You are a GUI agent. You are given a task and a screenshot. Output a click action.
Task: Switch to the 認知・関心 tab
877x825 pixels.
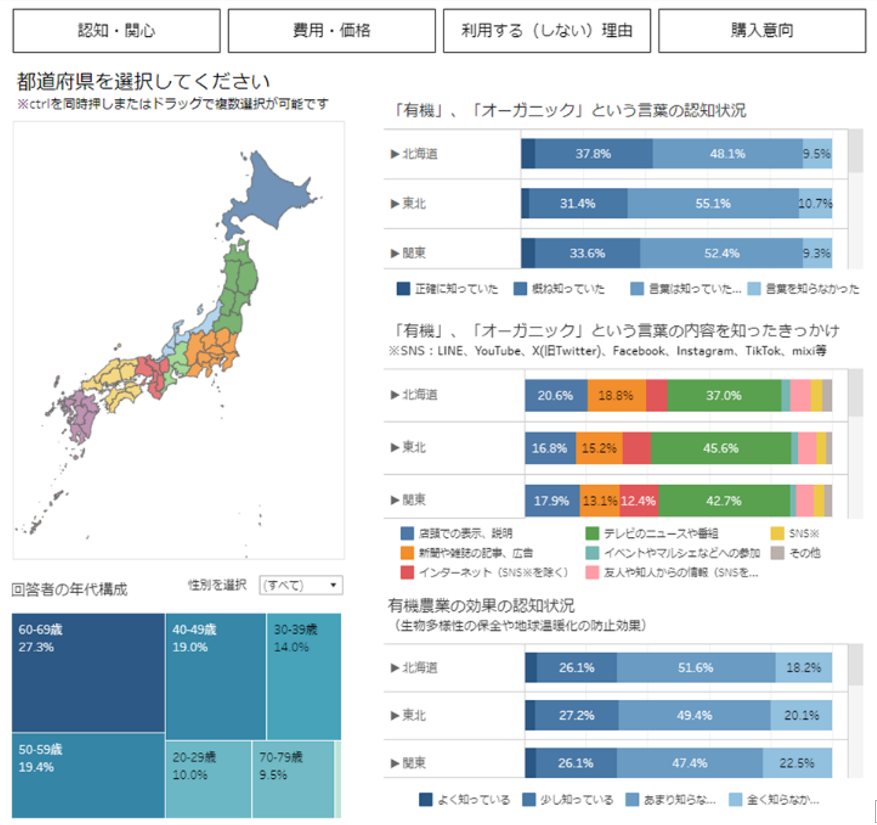pos(115,30)
